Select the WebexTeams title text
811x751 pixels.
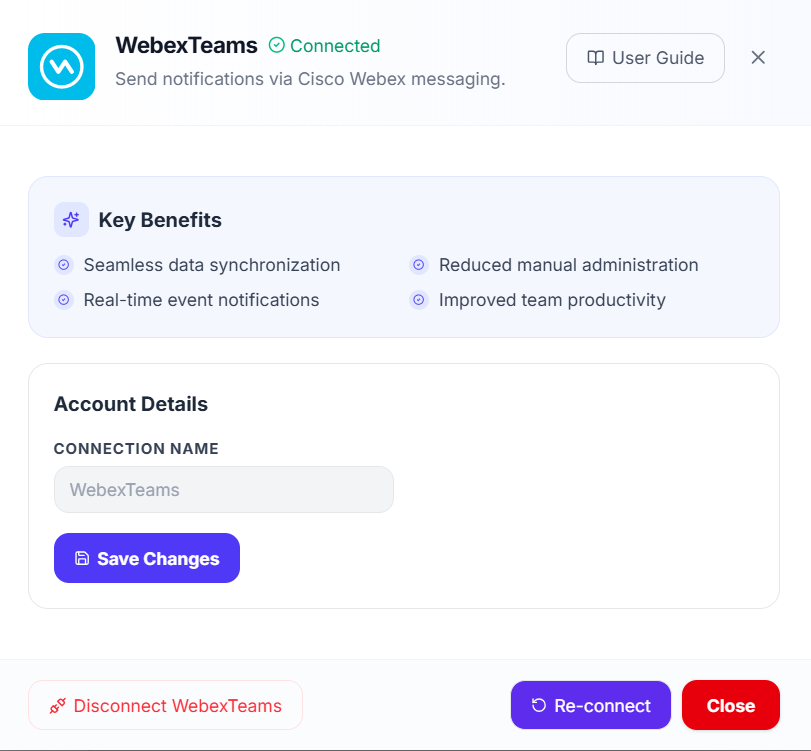pos(186,46)
